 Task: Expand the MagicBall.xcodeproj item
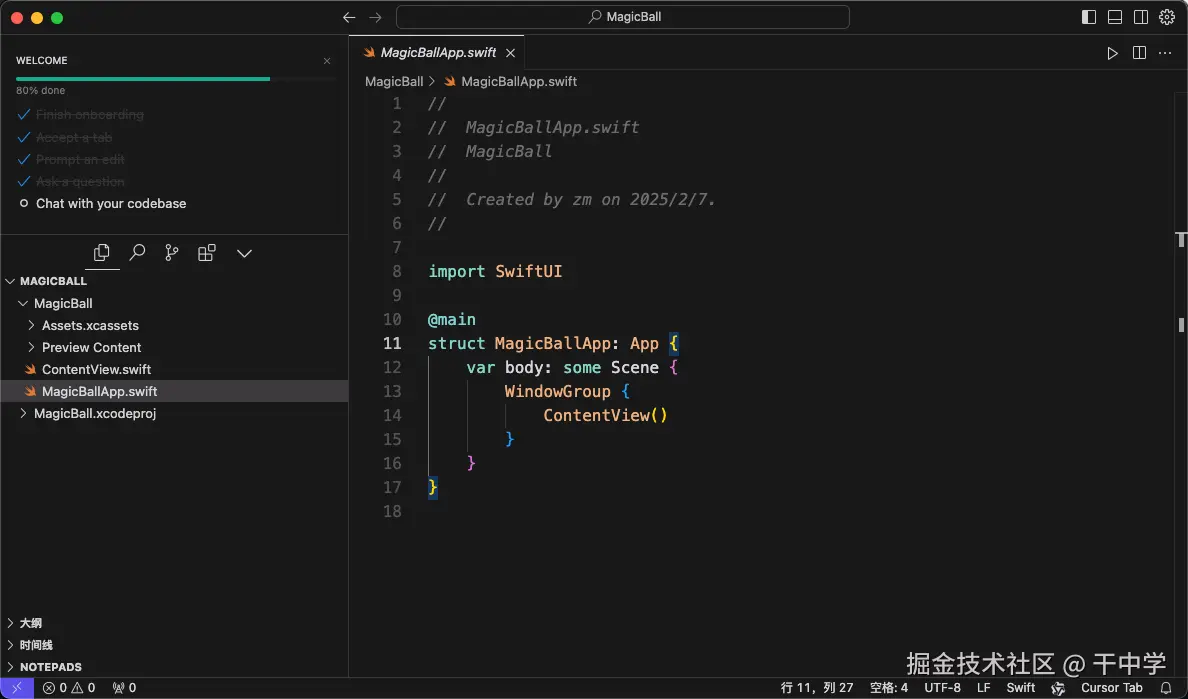click(x=95, y=413)
